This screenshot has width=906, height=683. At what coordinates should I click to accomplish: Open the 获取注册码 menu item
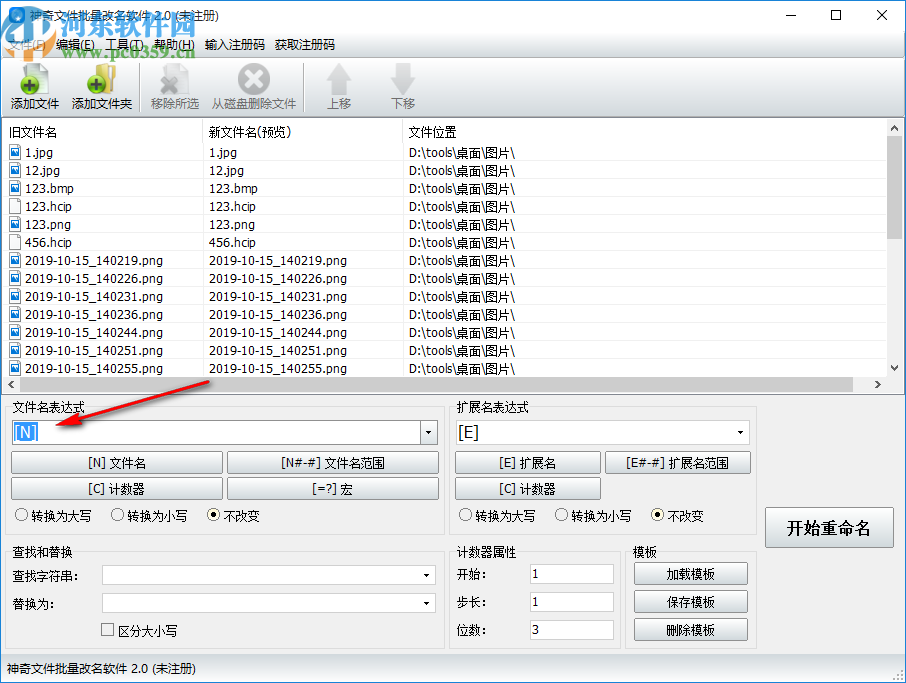pos(305,44)
